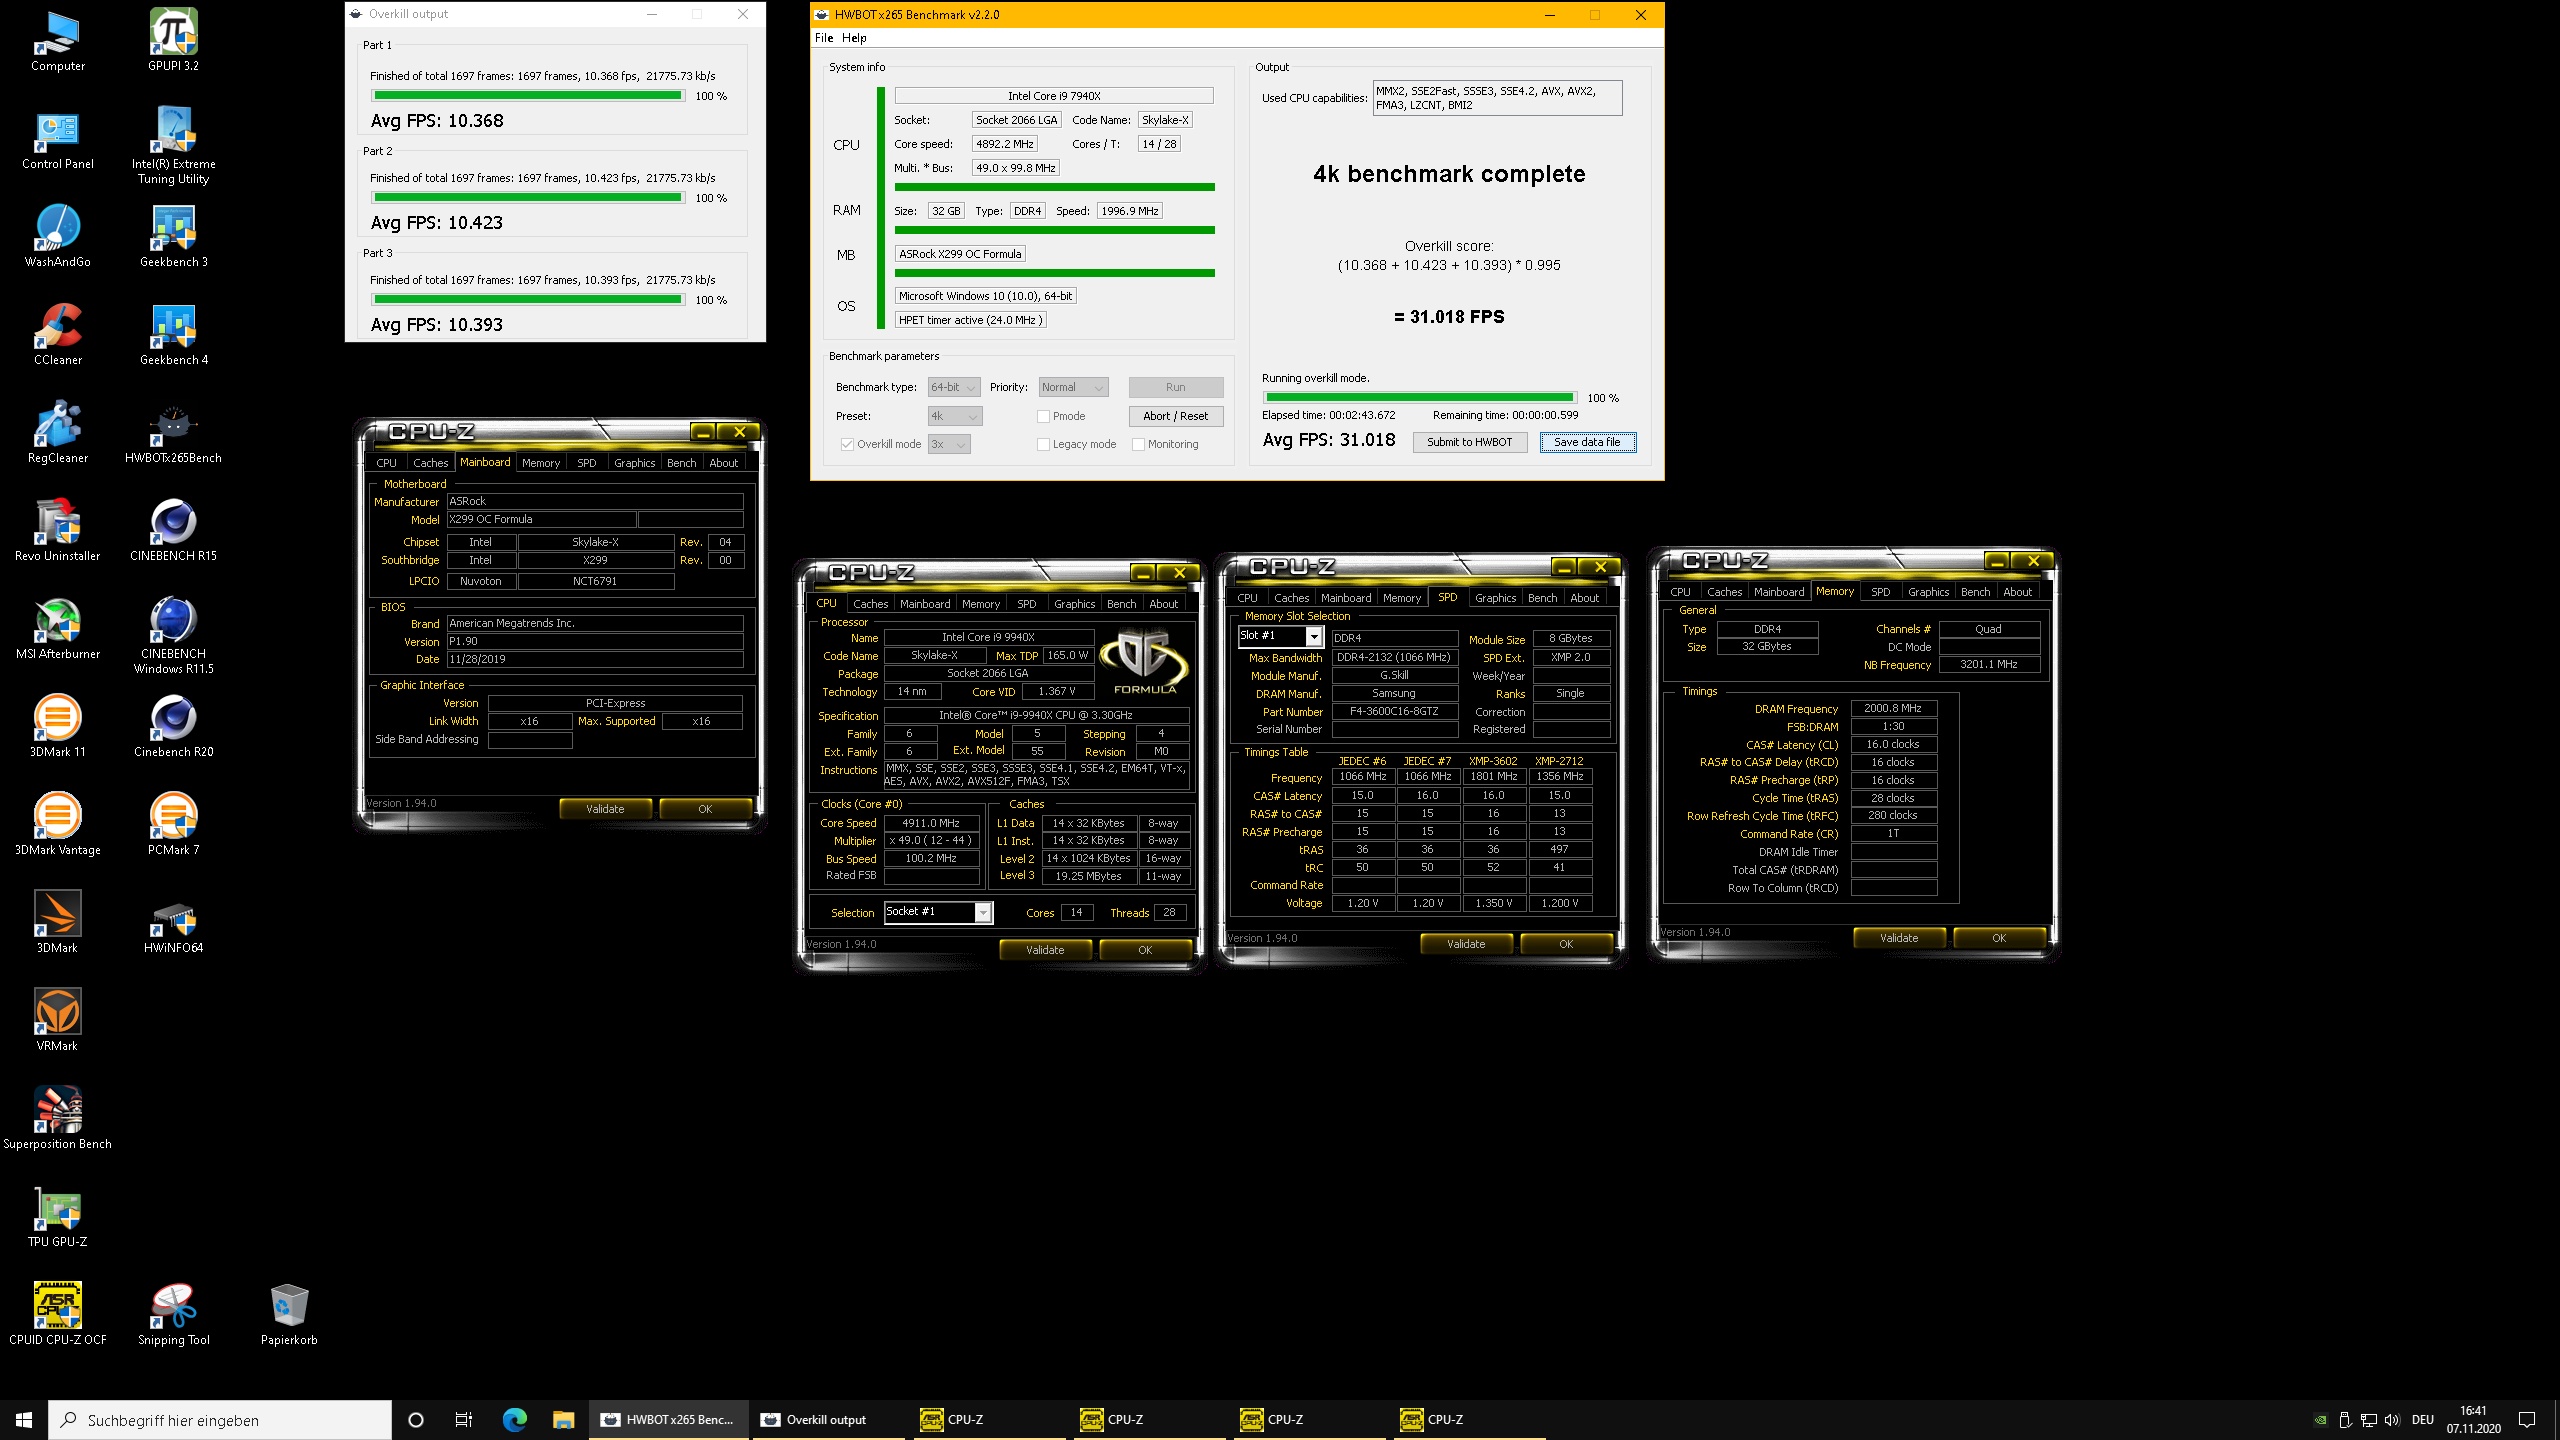Viewport: 2560px width, 1440px height.
Task: Open Task View from the taskbar
Action: tap(463, 1420)
